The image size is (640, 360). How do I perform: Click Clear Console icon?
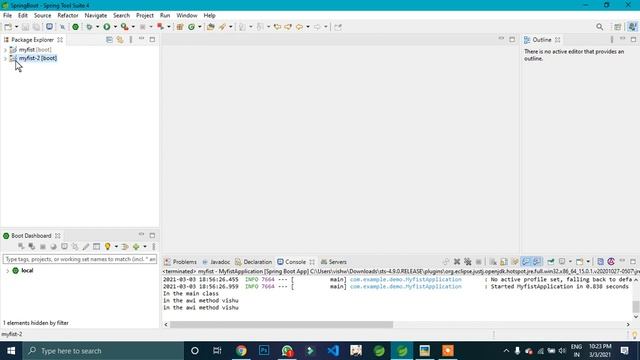pyautogui.click(x=493, y=262)
